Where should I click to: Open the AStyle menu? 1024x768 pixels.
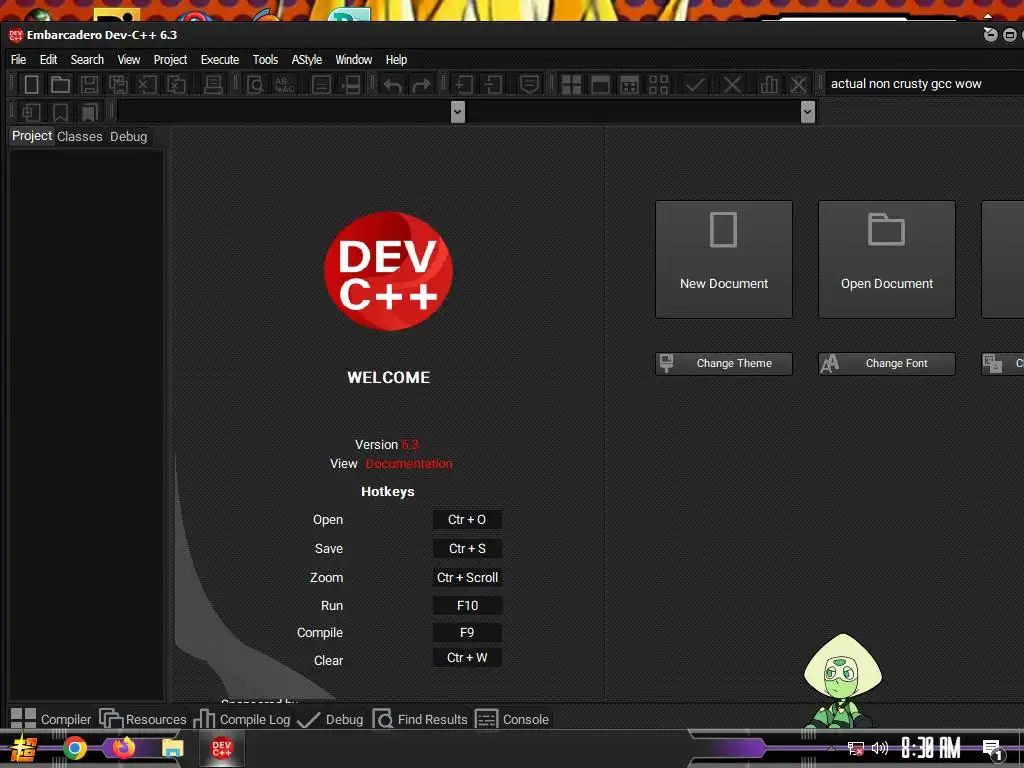(x=306, y=59)
